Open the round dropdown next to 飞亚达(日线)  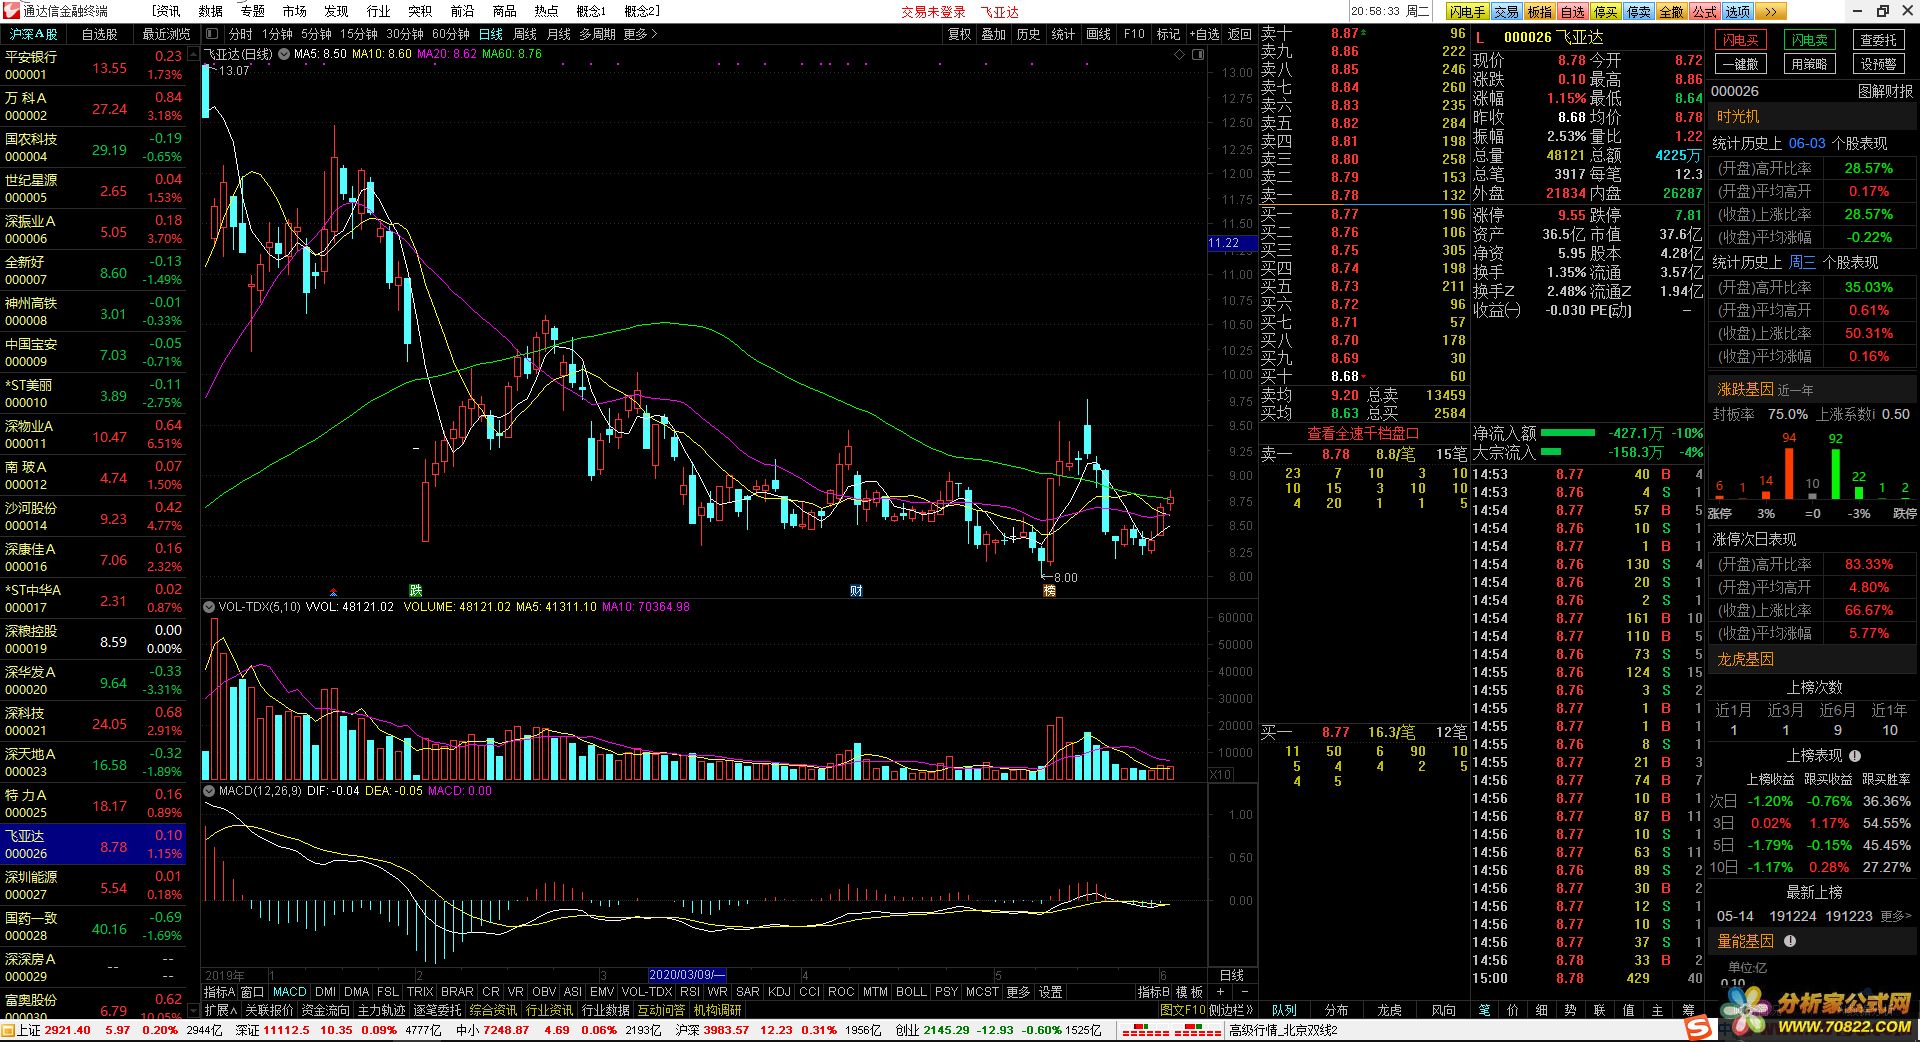pyautogui.click(x=284, y=54)
